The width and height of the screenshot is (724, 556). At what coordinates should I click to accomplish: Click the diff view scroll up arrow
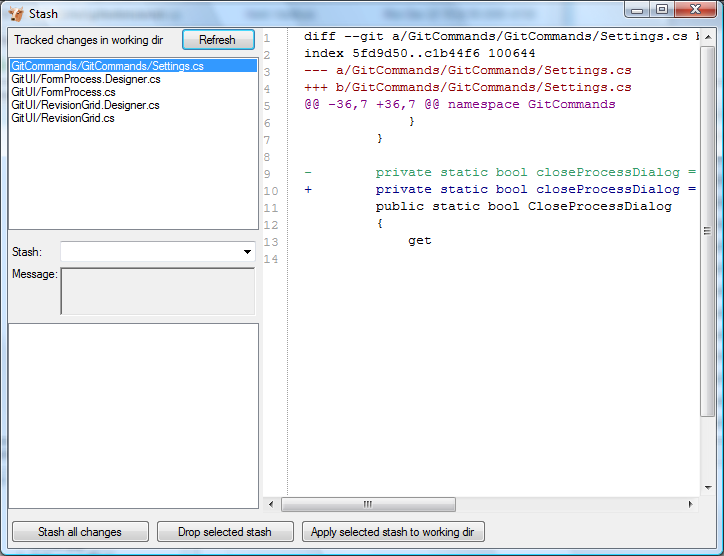click(x=707, y=37)
